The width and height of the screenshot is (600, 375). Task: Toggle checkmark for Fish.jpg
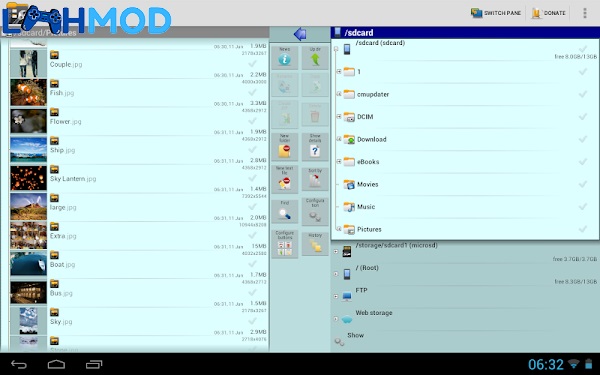pyautogui.click(x=252, y=92)
